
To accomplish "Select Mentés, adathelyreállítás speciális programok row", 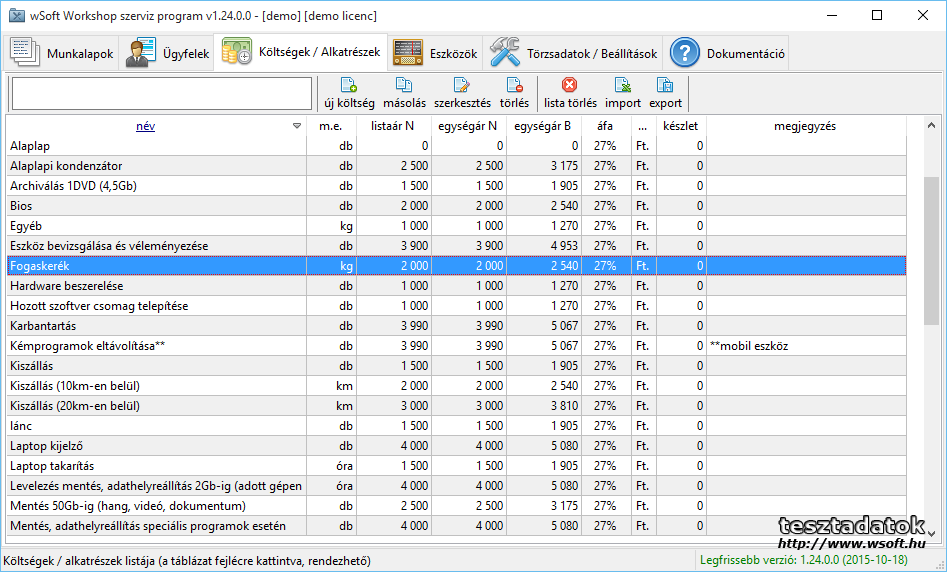I will point(456,525).
